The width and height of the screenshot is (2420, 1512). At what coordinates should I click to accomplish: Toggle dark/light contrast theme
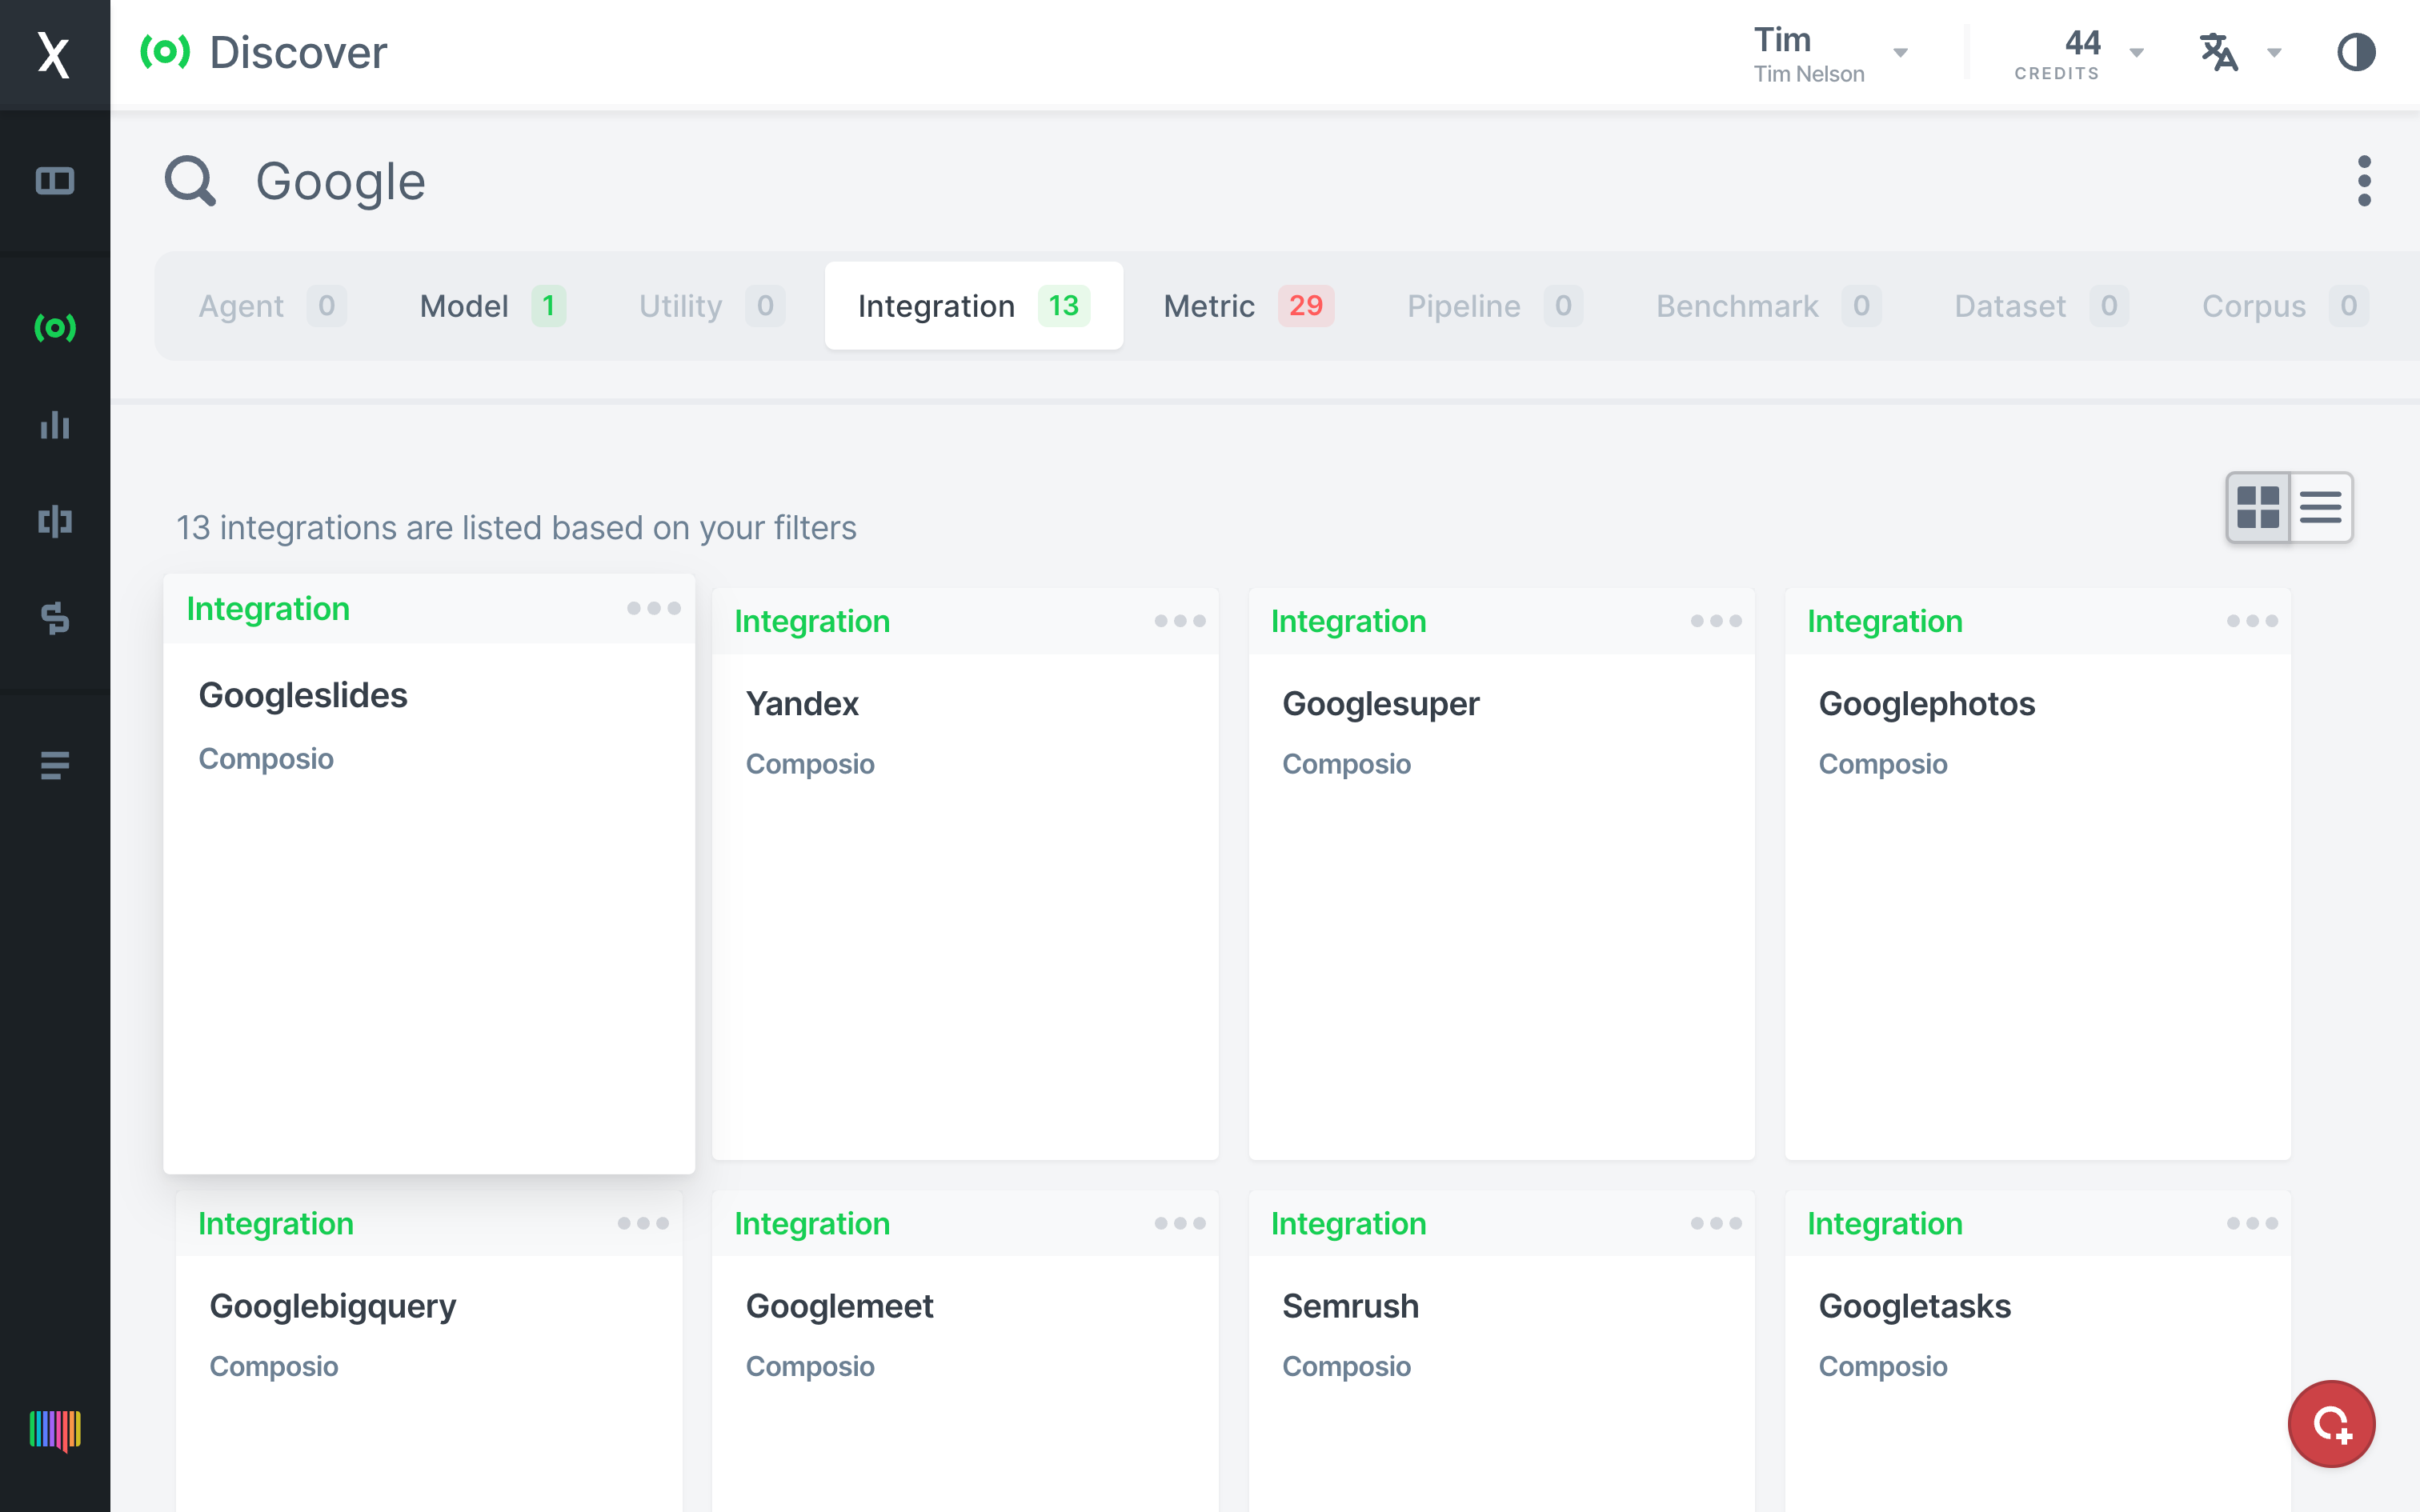(2355, 52)
